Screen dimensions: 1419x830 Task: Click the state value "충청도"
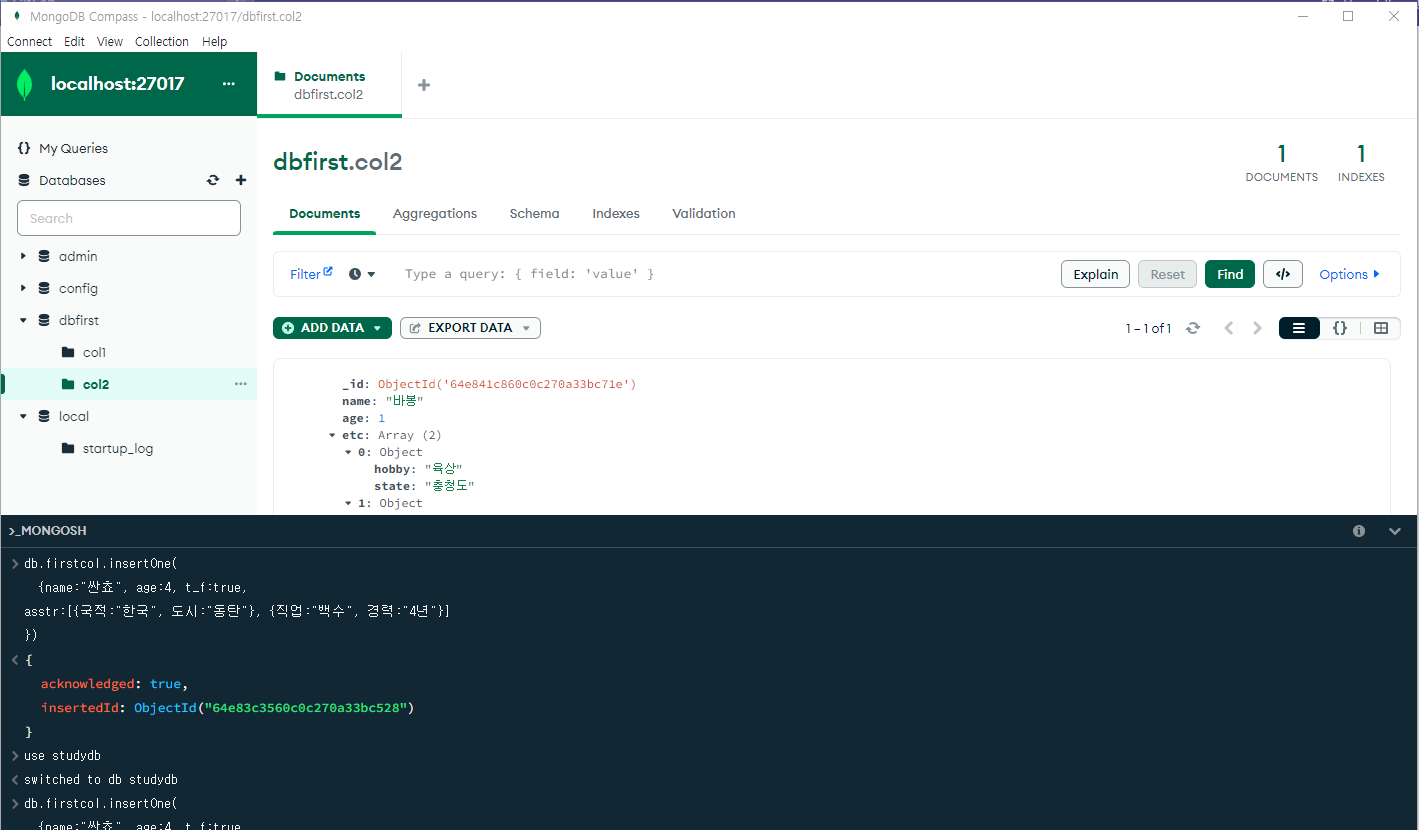click(x=449, y=486)
